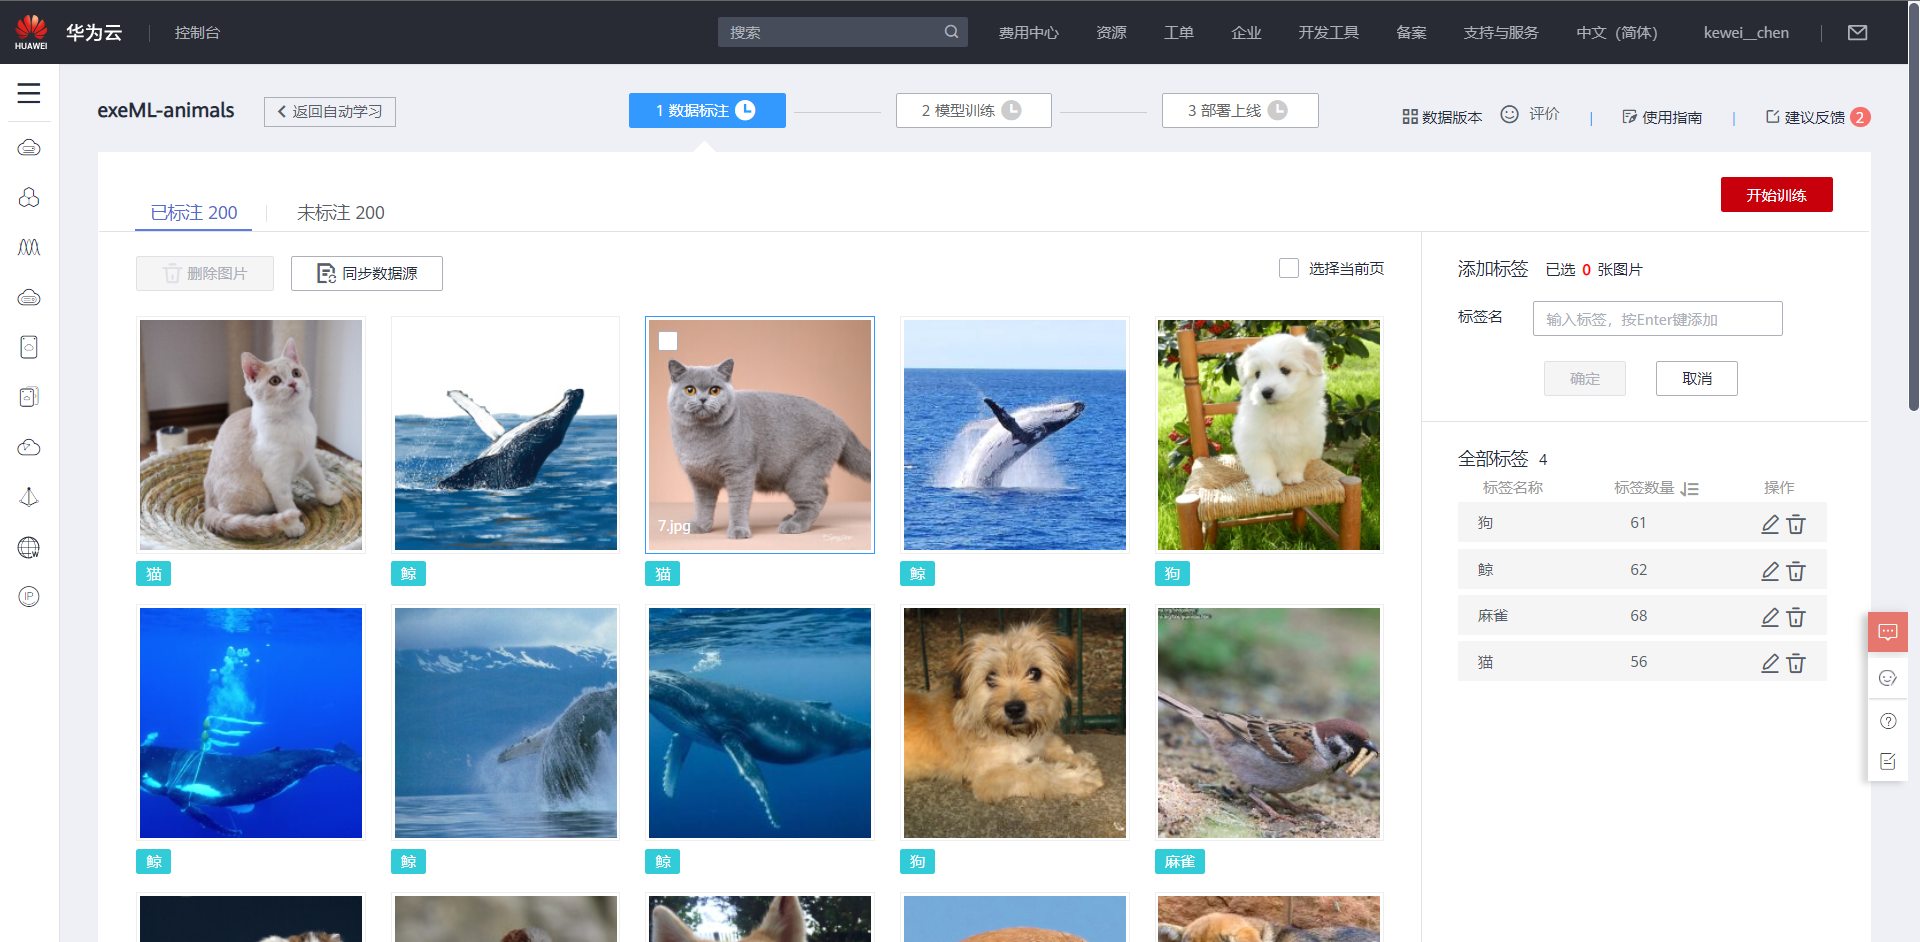Screen dimensions: 1920x942
Task: Click the 麻雀 tag under sparrow image
Action: [1180, 862]
